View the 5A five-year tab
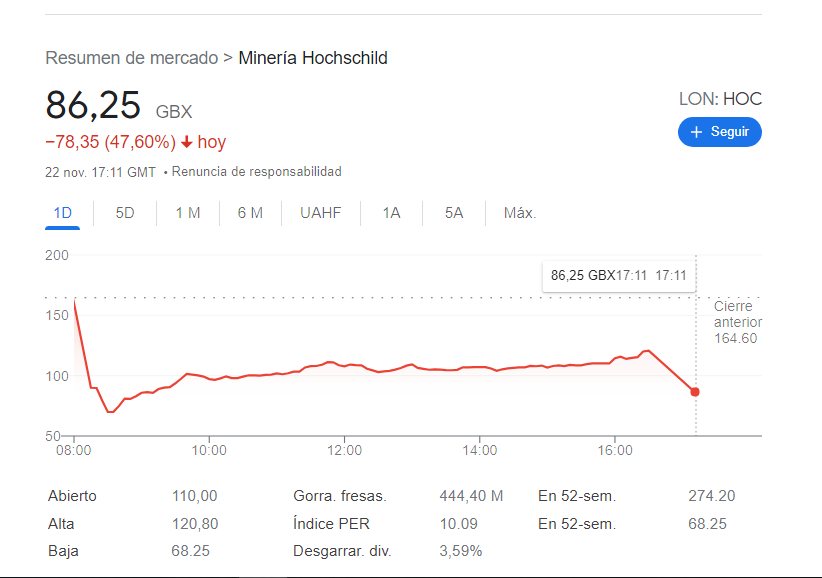The image size is (822, 578). (x=454, y=213)
